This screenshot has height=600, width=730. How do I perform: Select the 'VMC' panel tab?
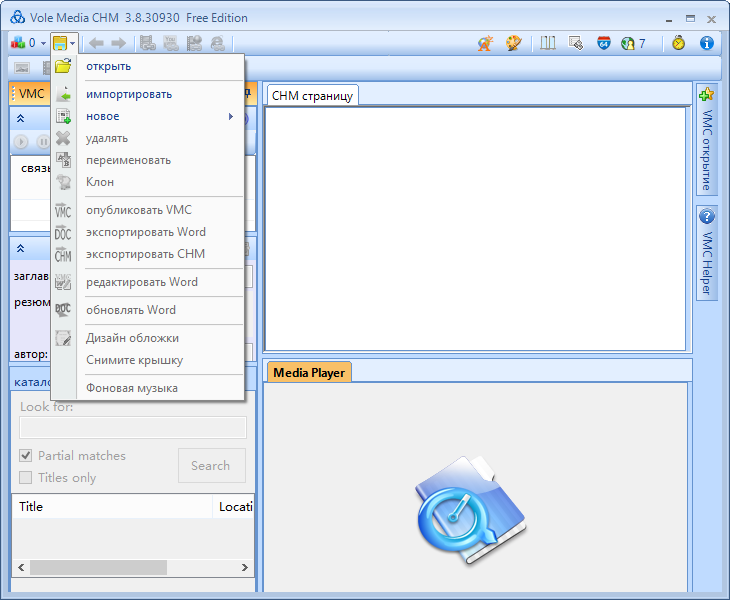(x=31, y=94)
